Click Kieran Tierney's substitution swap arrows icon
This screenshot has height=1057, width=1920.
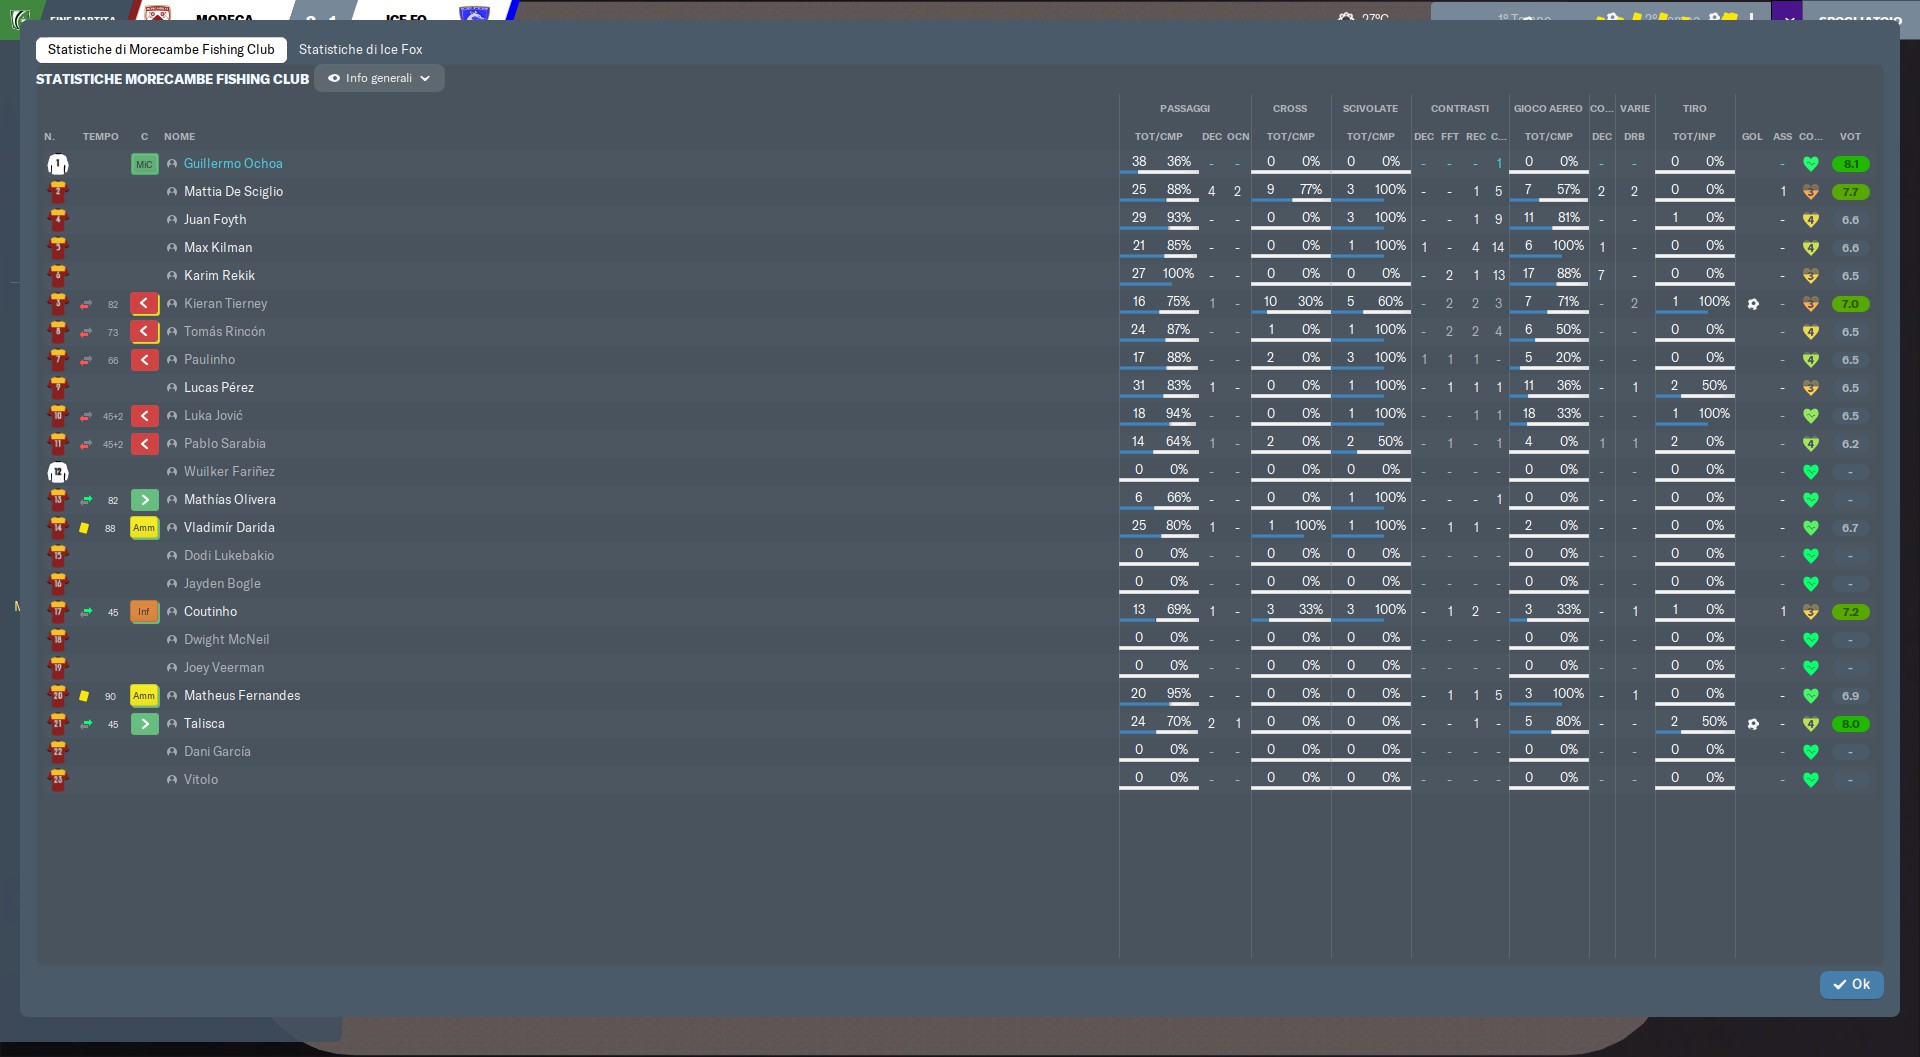click(x=86, y=304)
